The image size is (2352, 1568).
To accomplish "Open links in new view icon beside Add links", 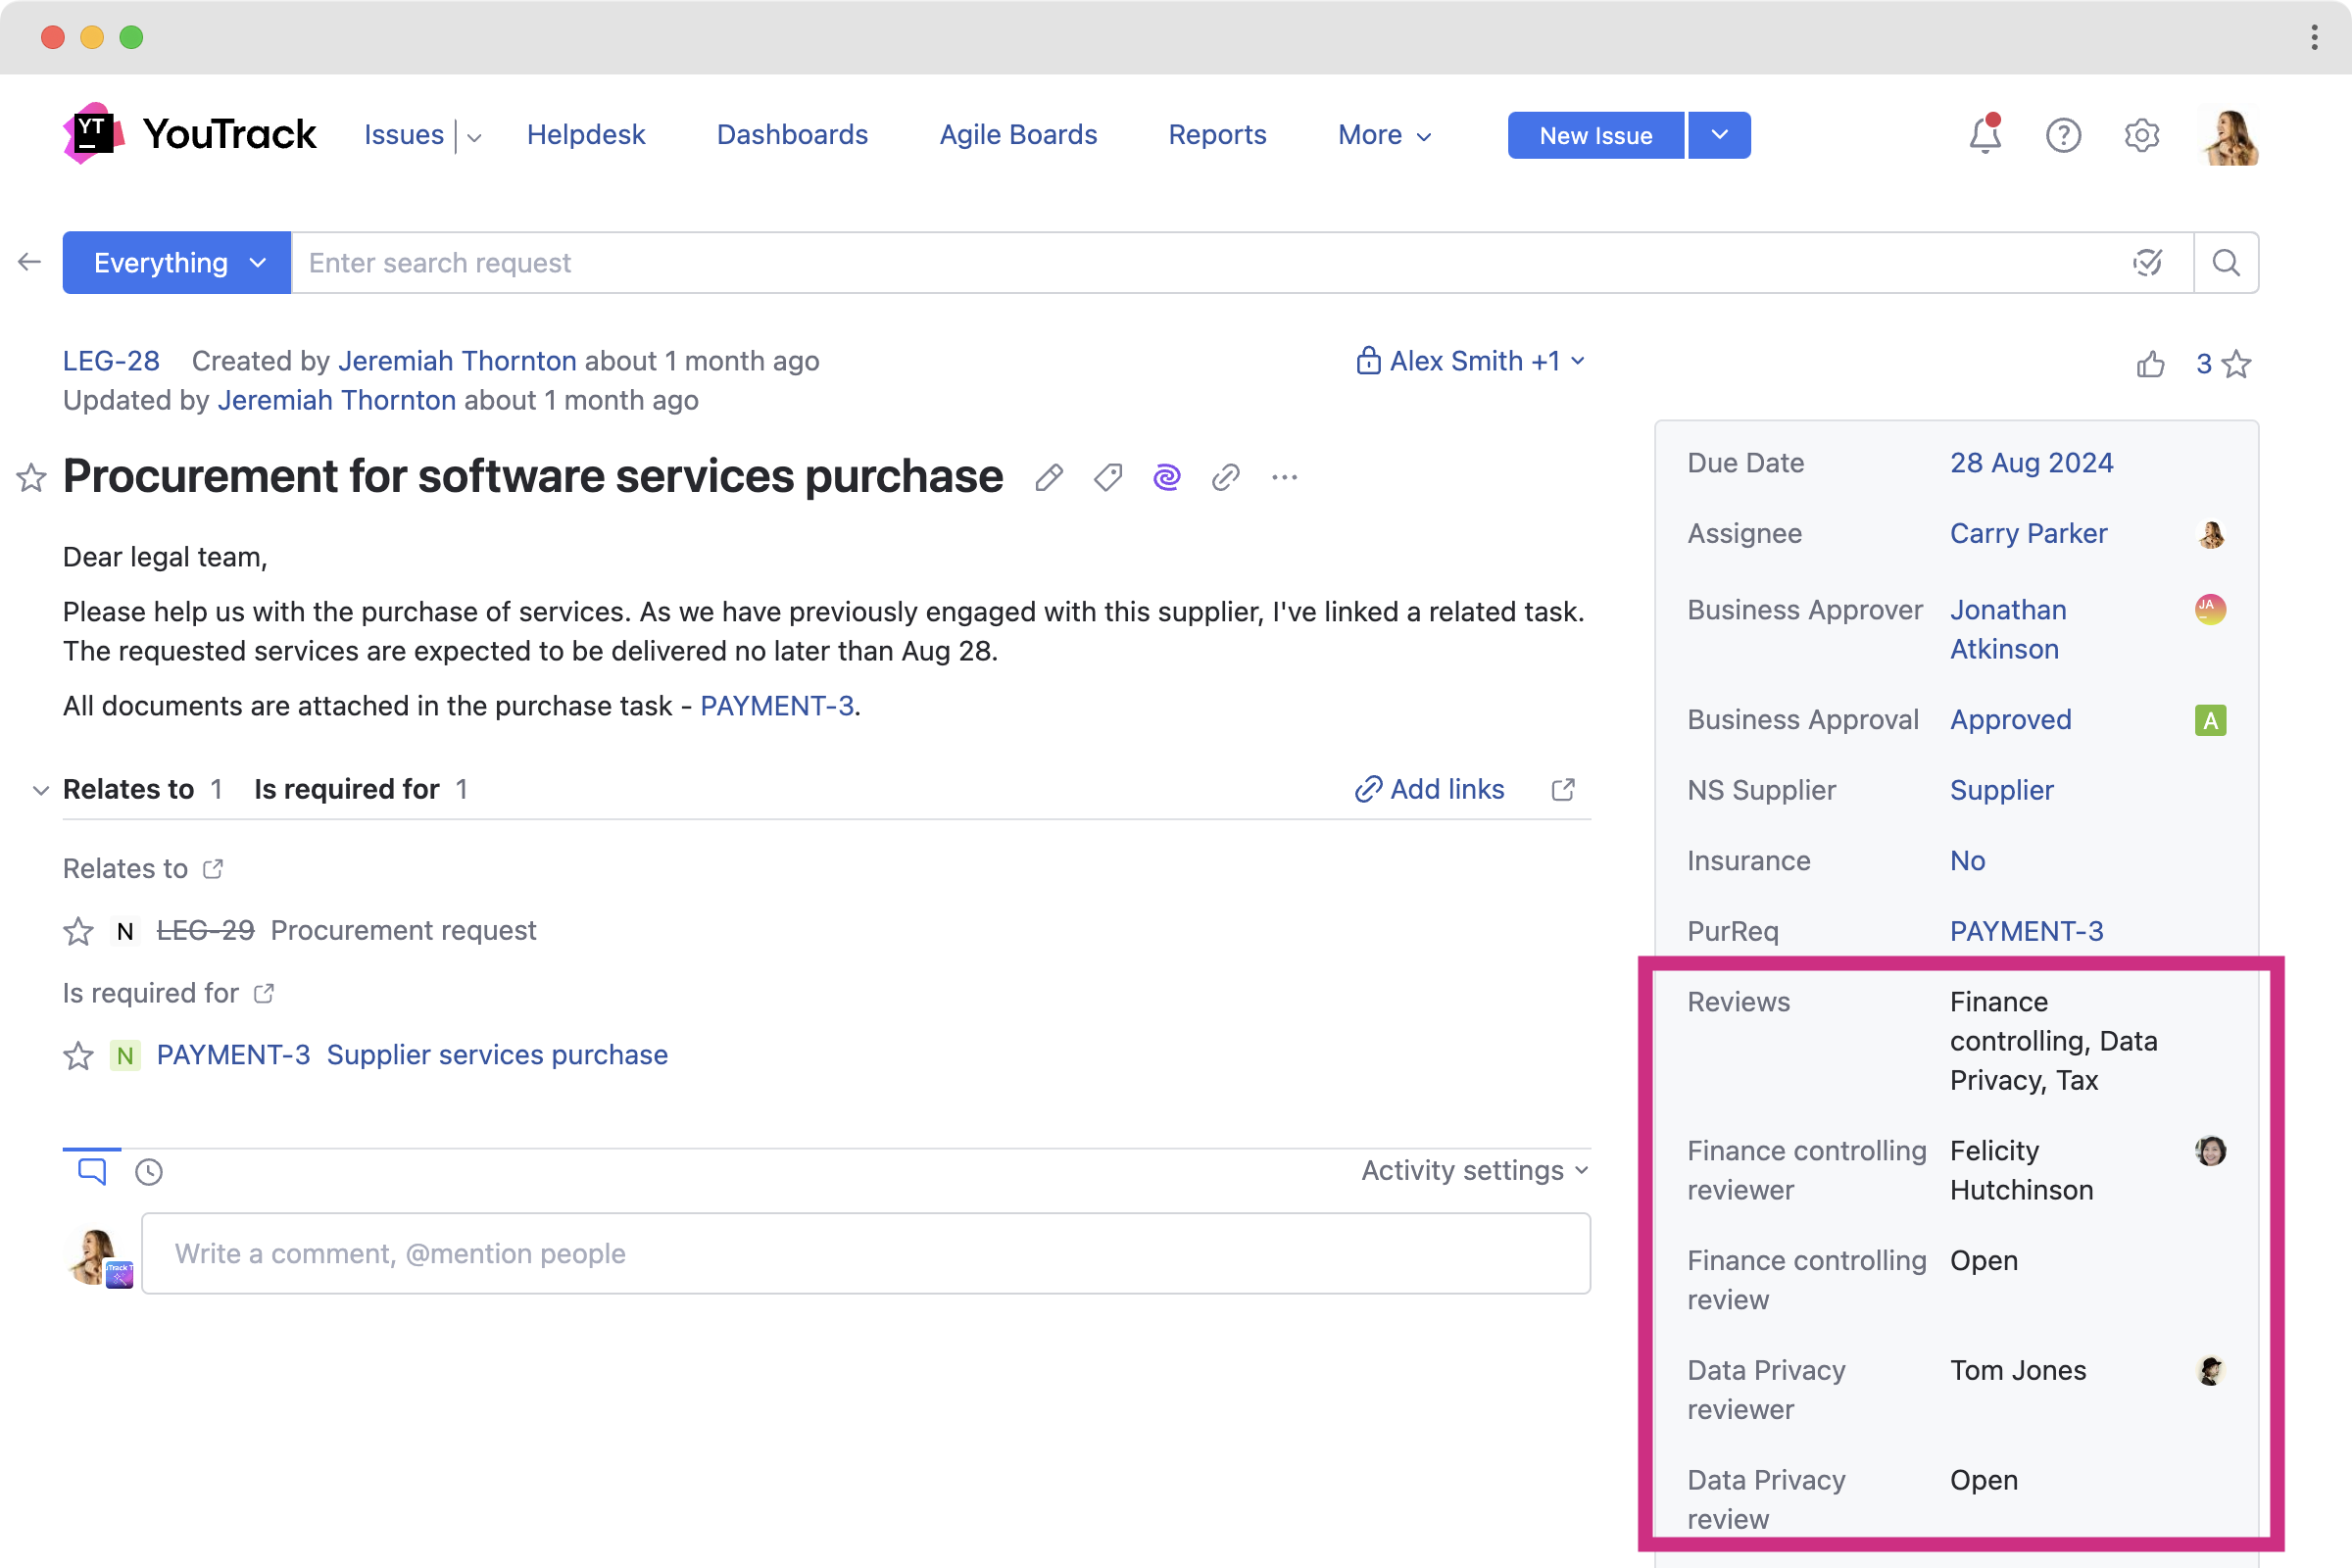I will point(1563,790).
